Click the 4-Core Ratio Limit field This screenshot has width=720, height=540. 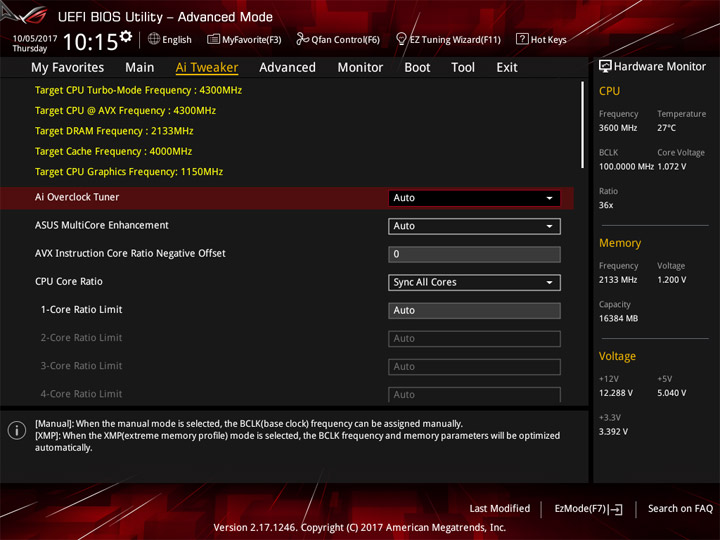coord(474,394)
